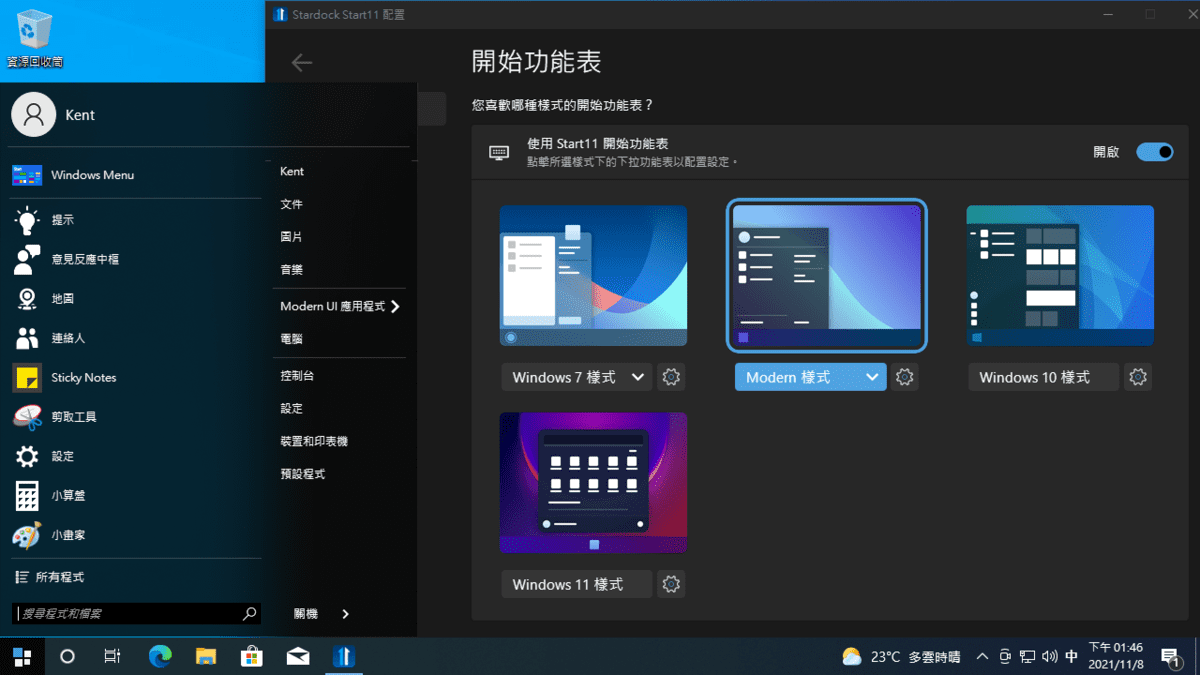Disable the 使用 Start11 開始功能表 switch
Viewport: 1200px width, 675px height.
pos(1154,151)
